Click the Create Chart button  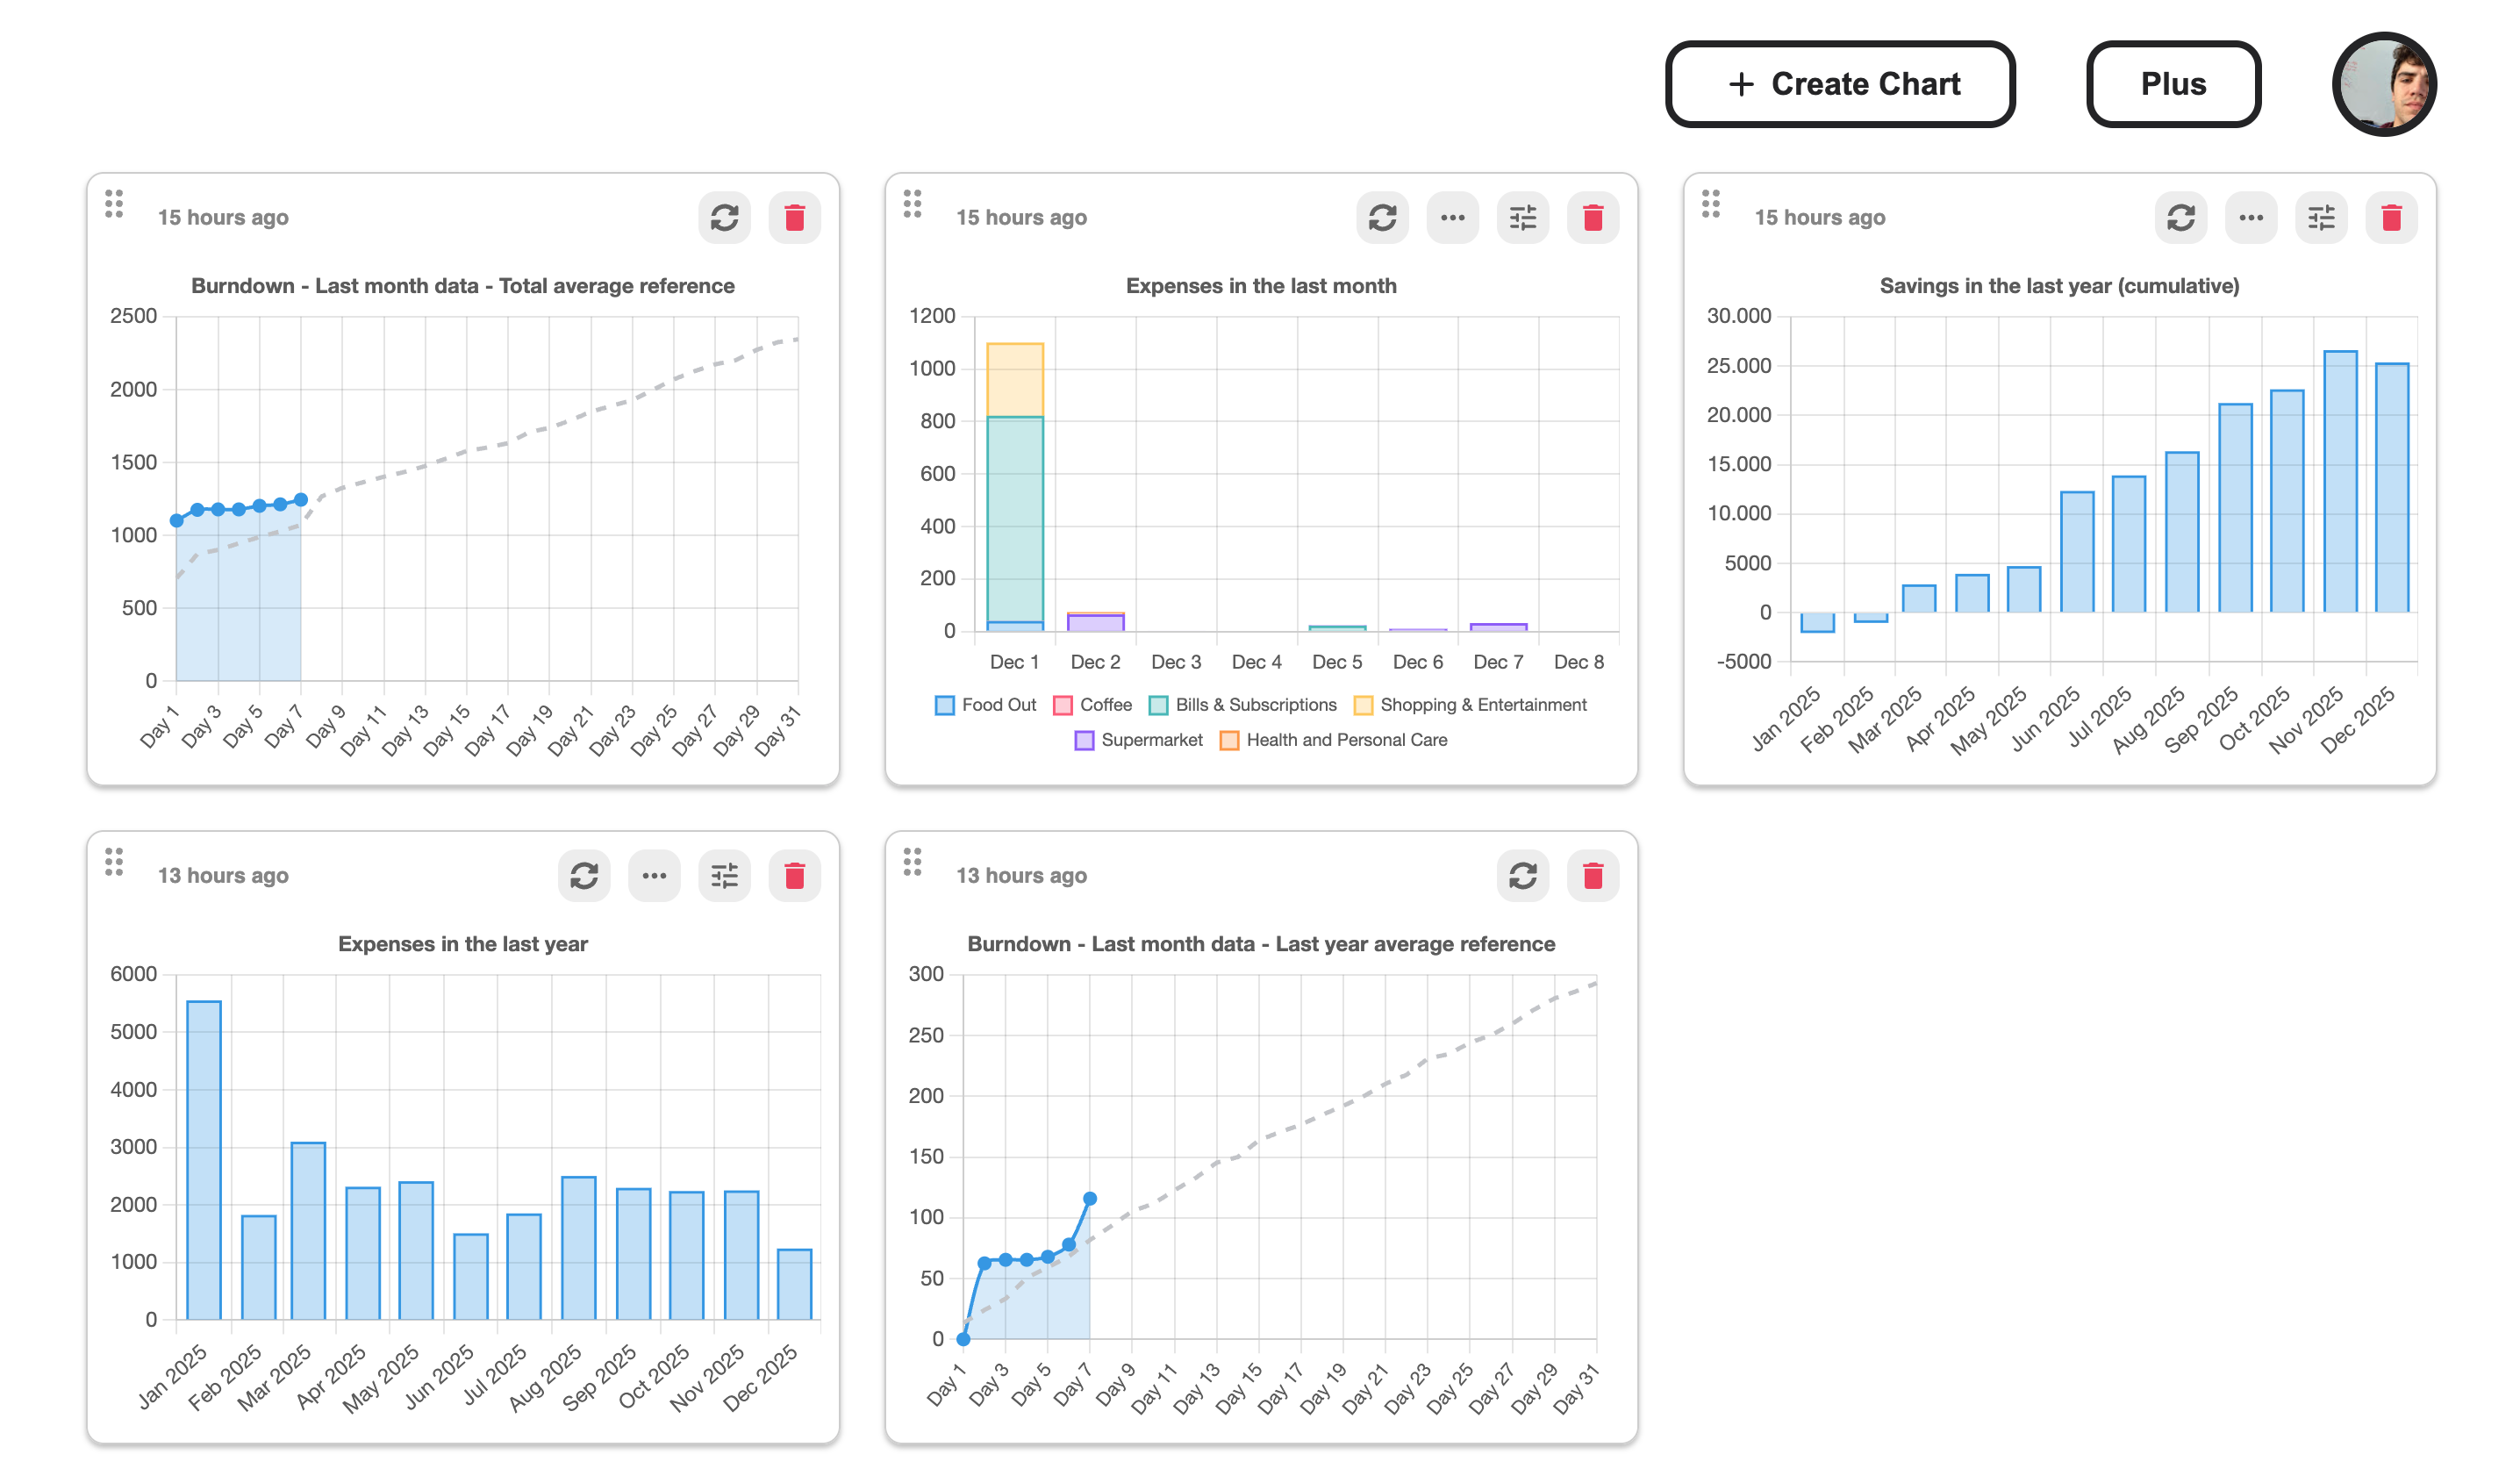(1840, 84)
